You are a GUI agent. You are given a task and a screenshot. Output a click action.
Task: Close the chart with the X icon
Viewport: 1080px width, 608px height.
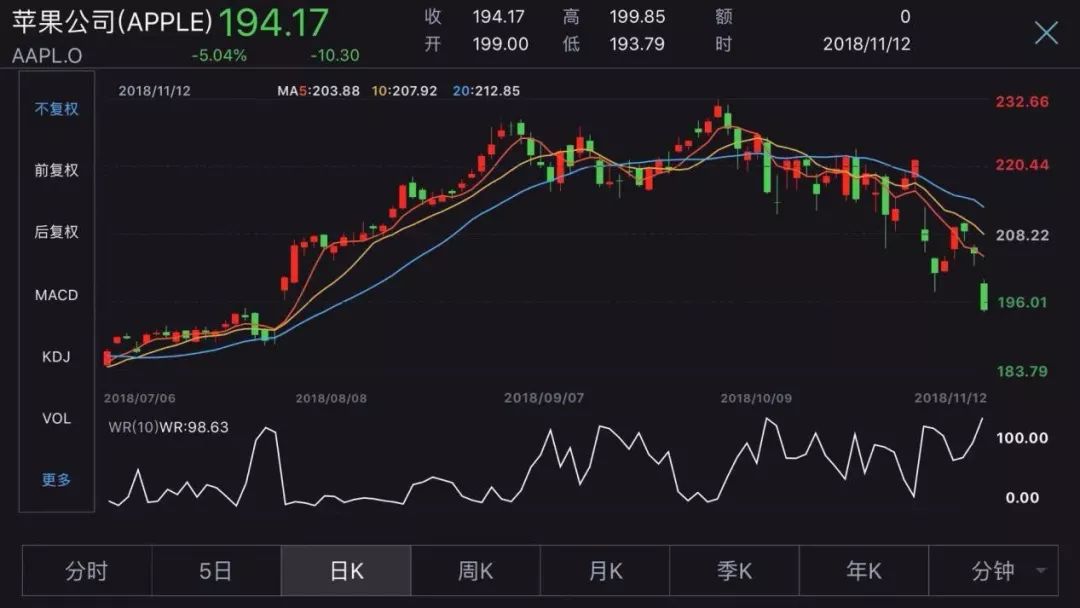coord(1046,32)
